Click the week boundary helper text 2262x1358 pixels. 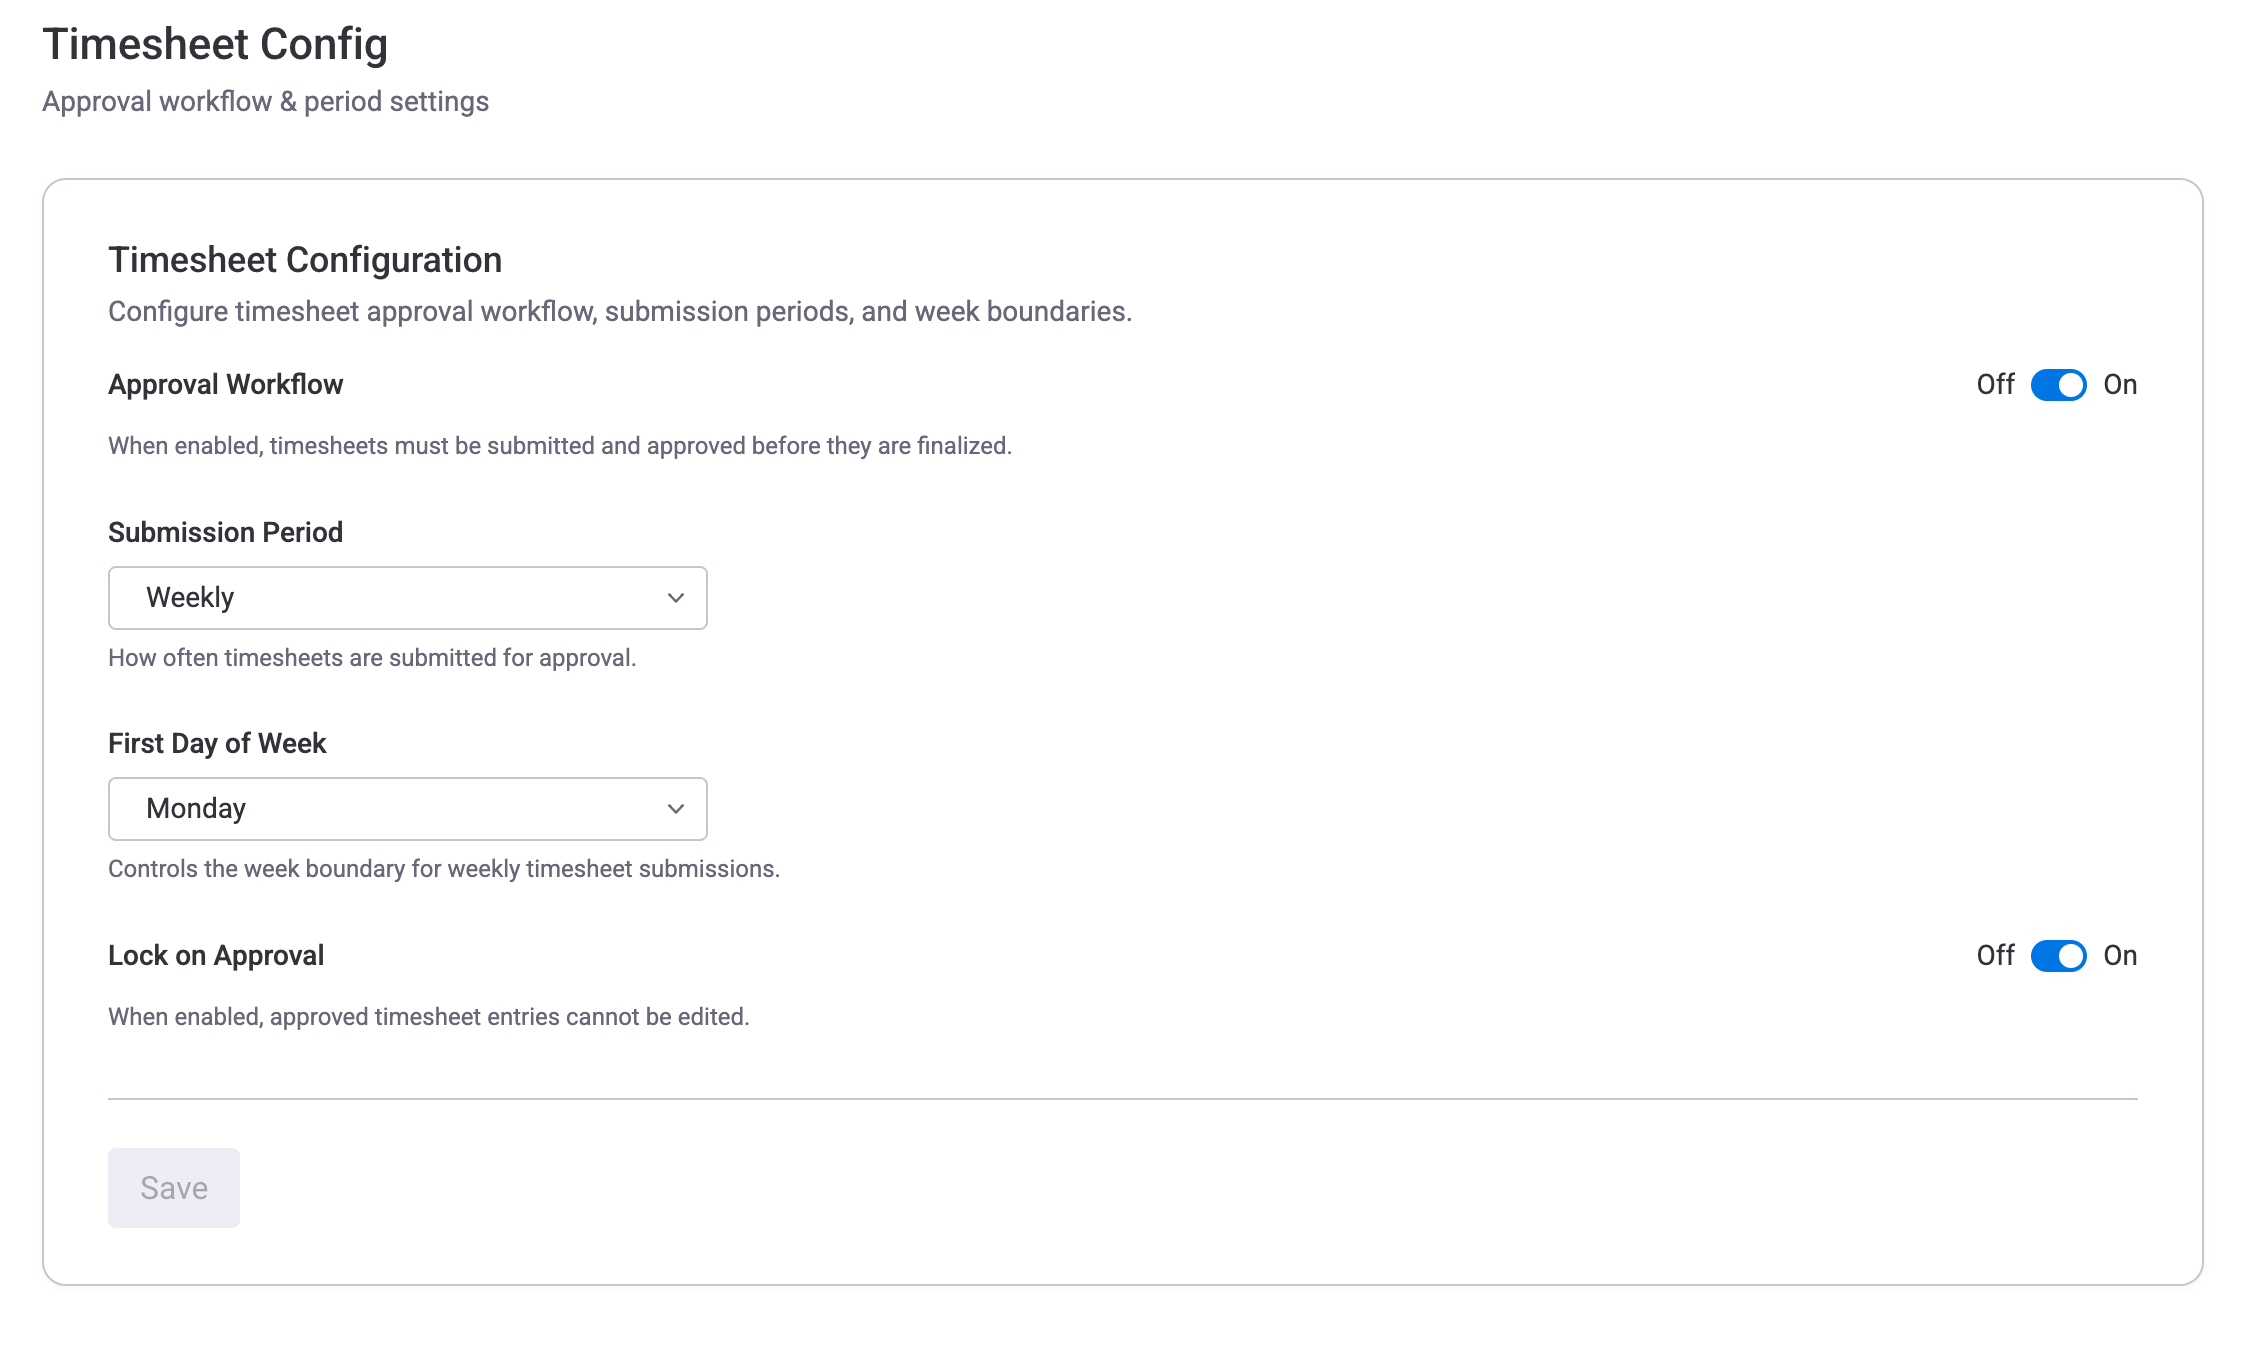[443, 869]
